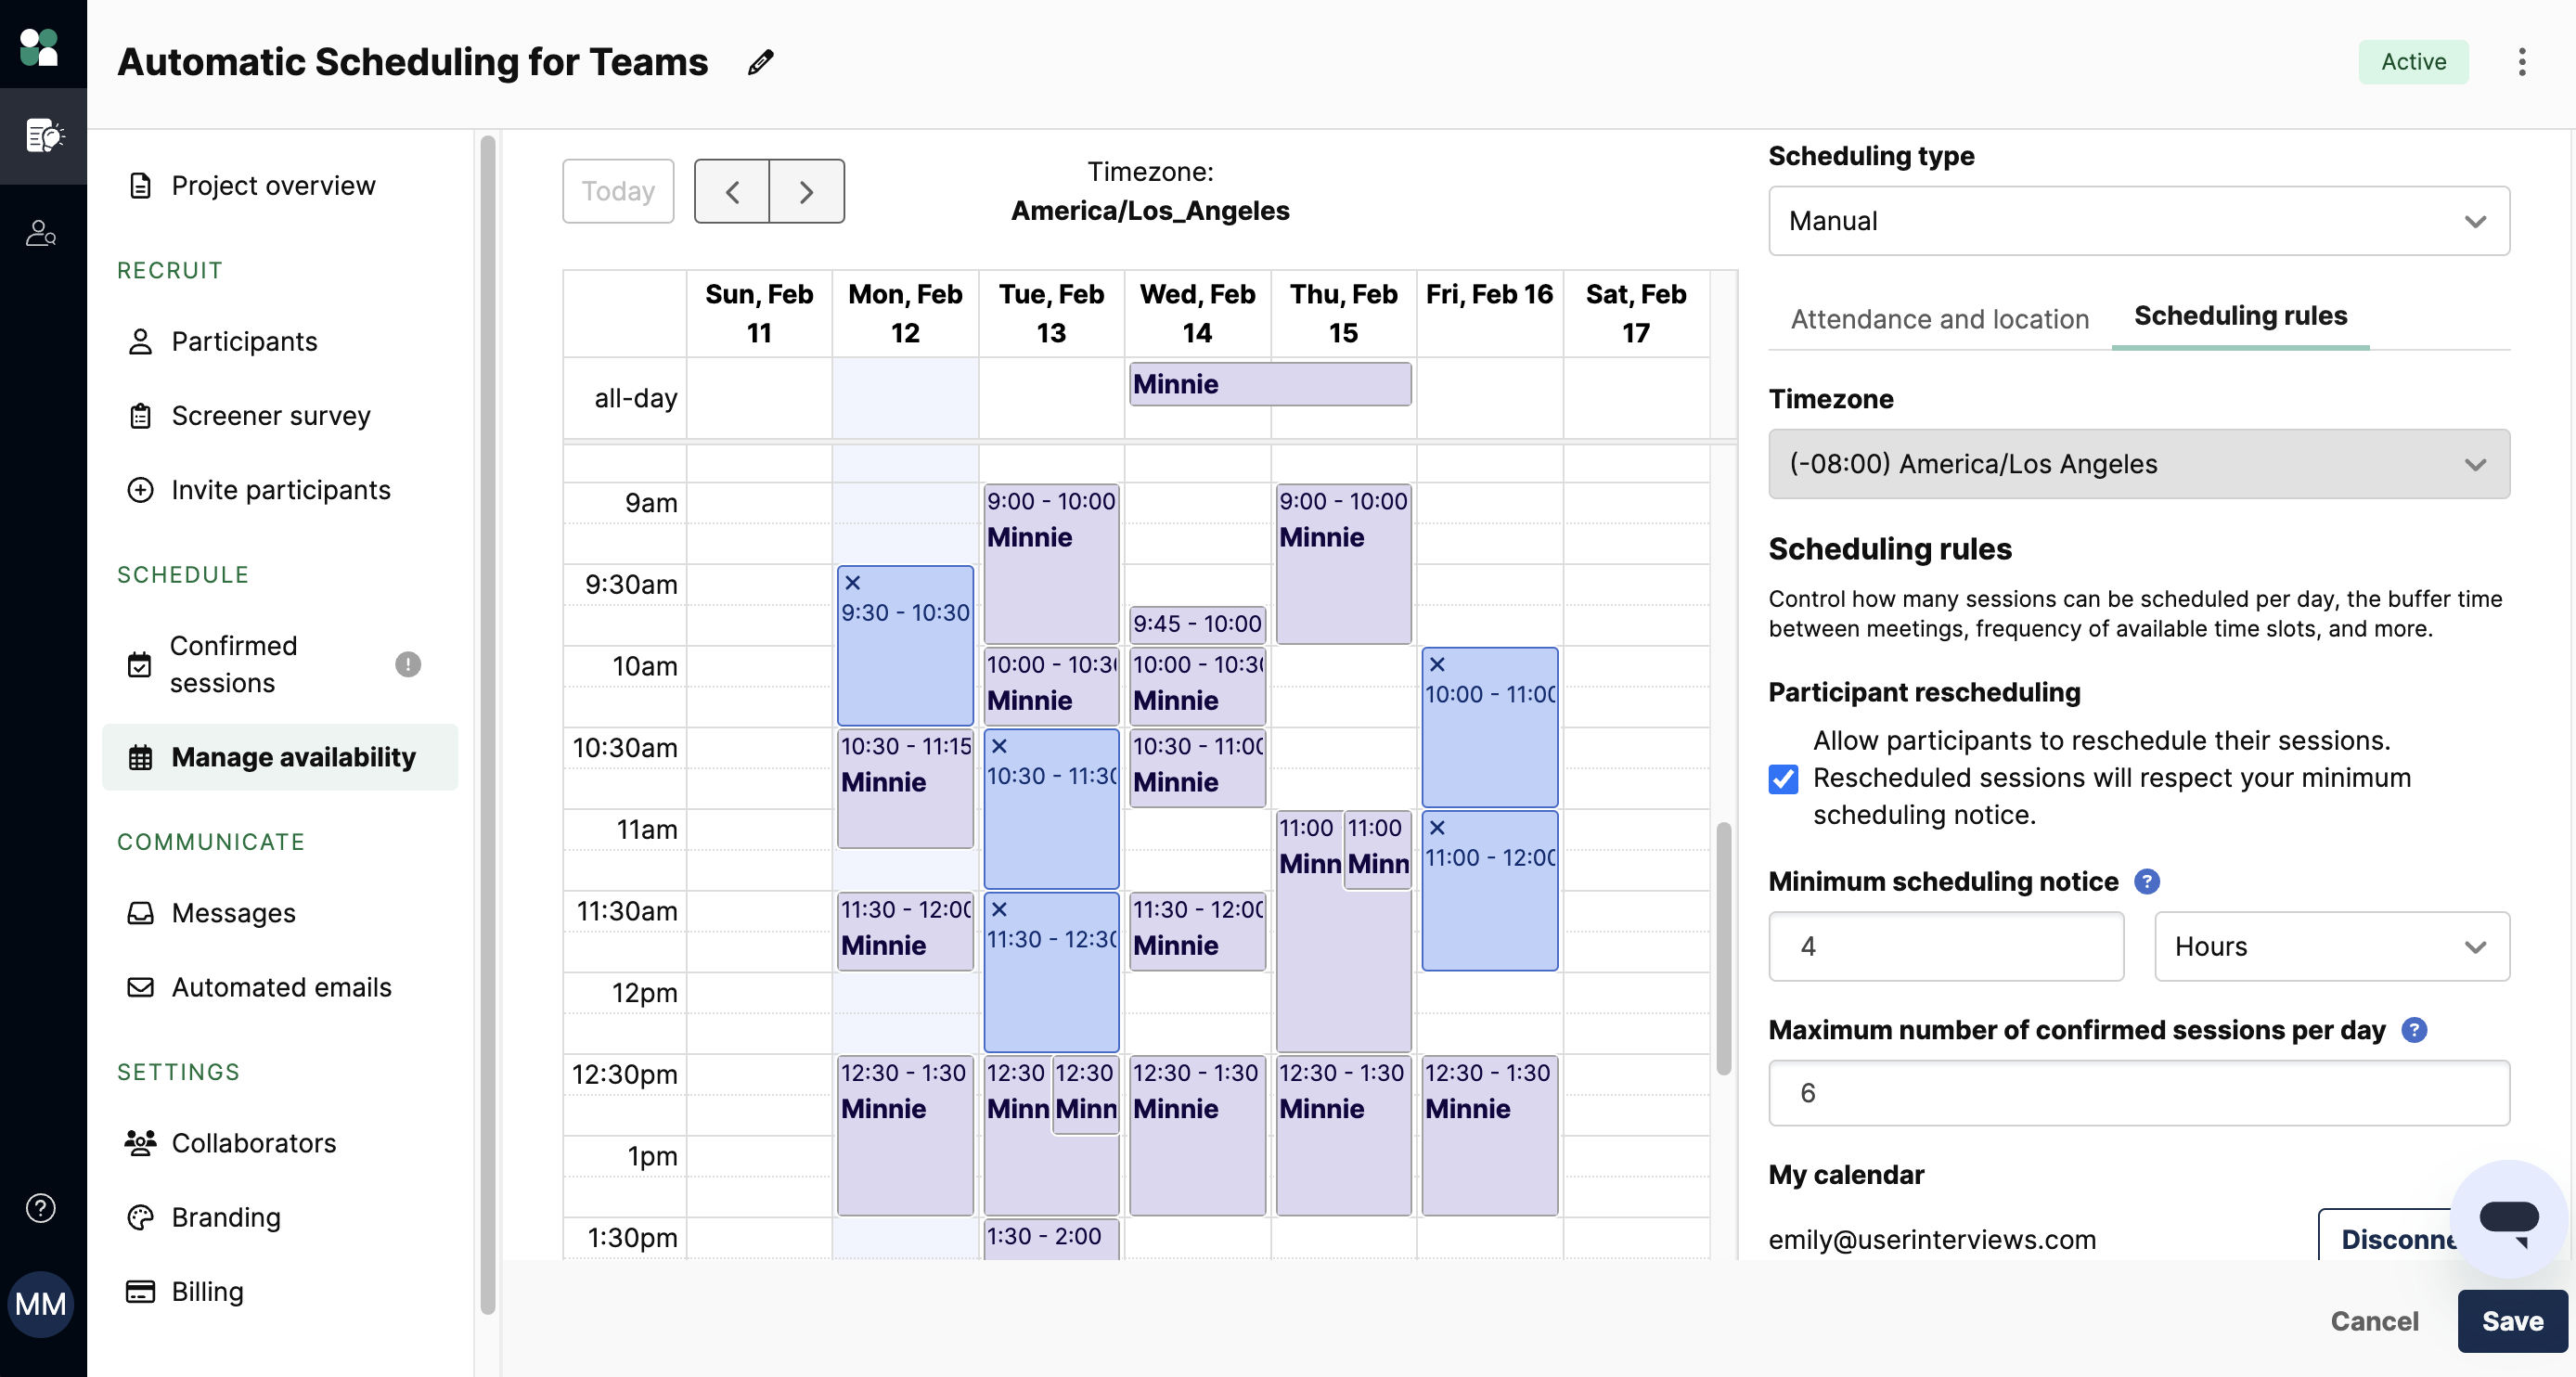Click the Thu 12:30 - 1:30 Minnie event
The height and width of the screenshot is (1377, 2576).
click(1342, 1135)
